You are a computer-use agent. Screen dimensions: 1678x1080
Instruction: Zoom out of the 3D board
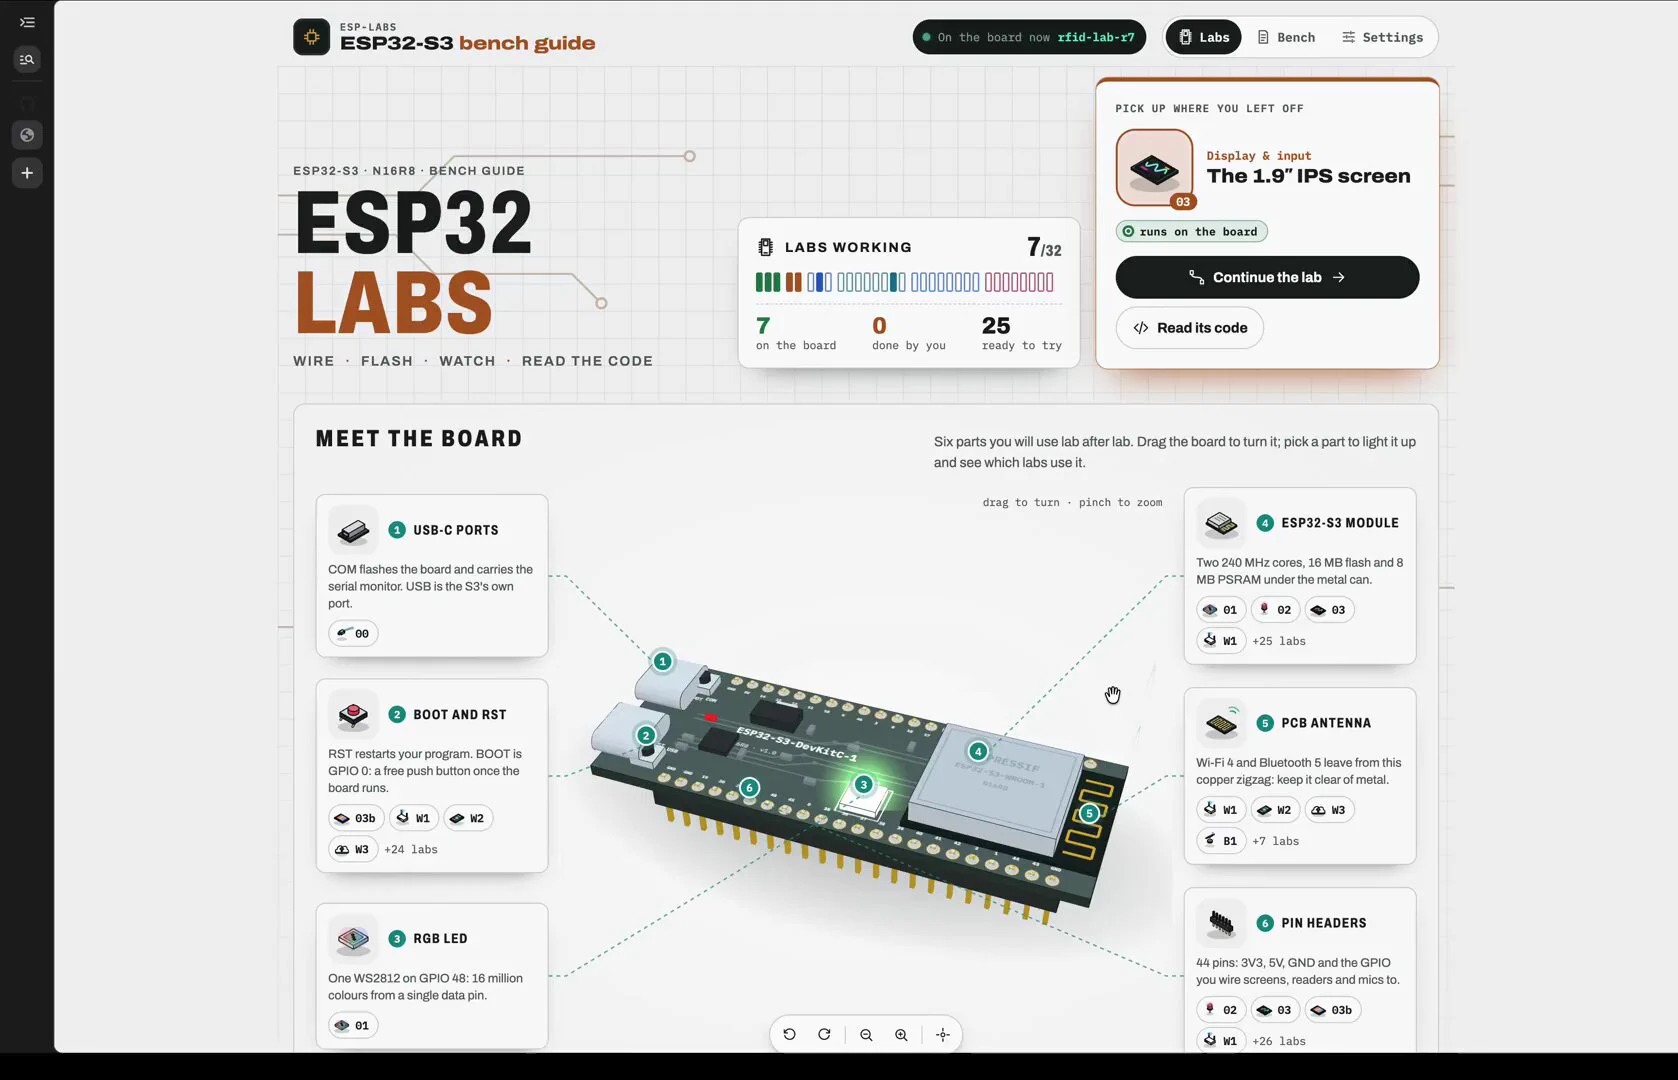[866, 1035]
